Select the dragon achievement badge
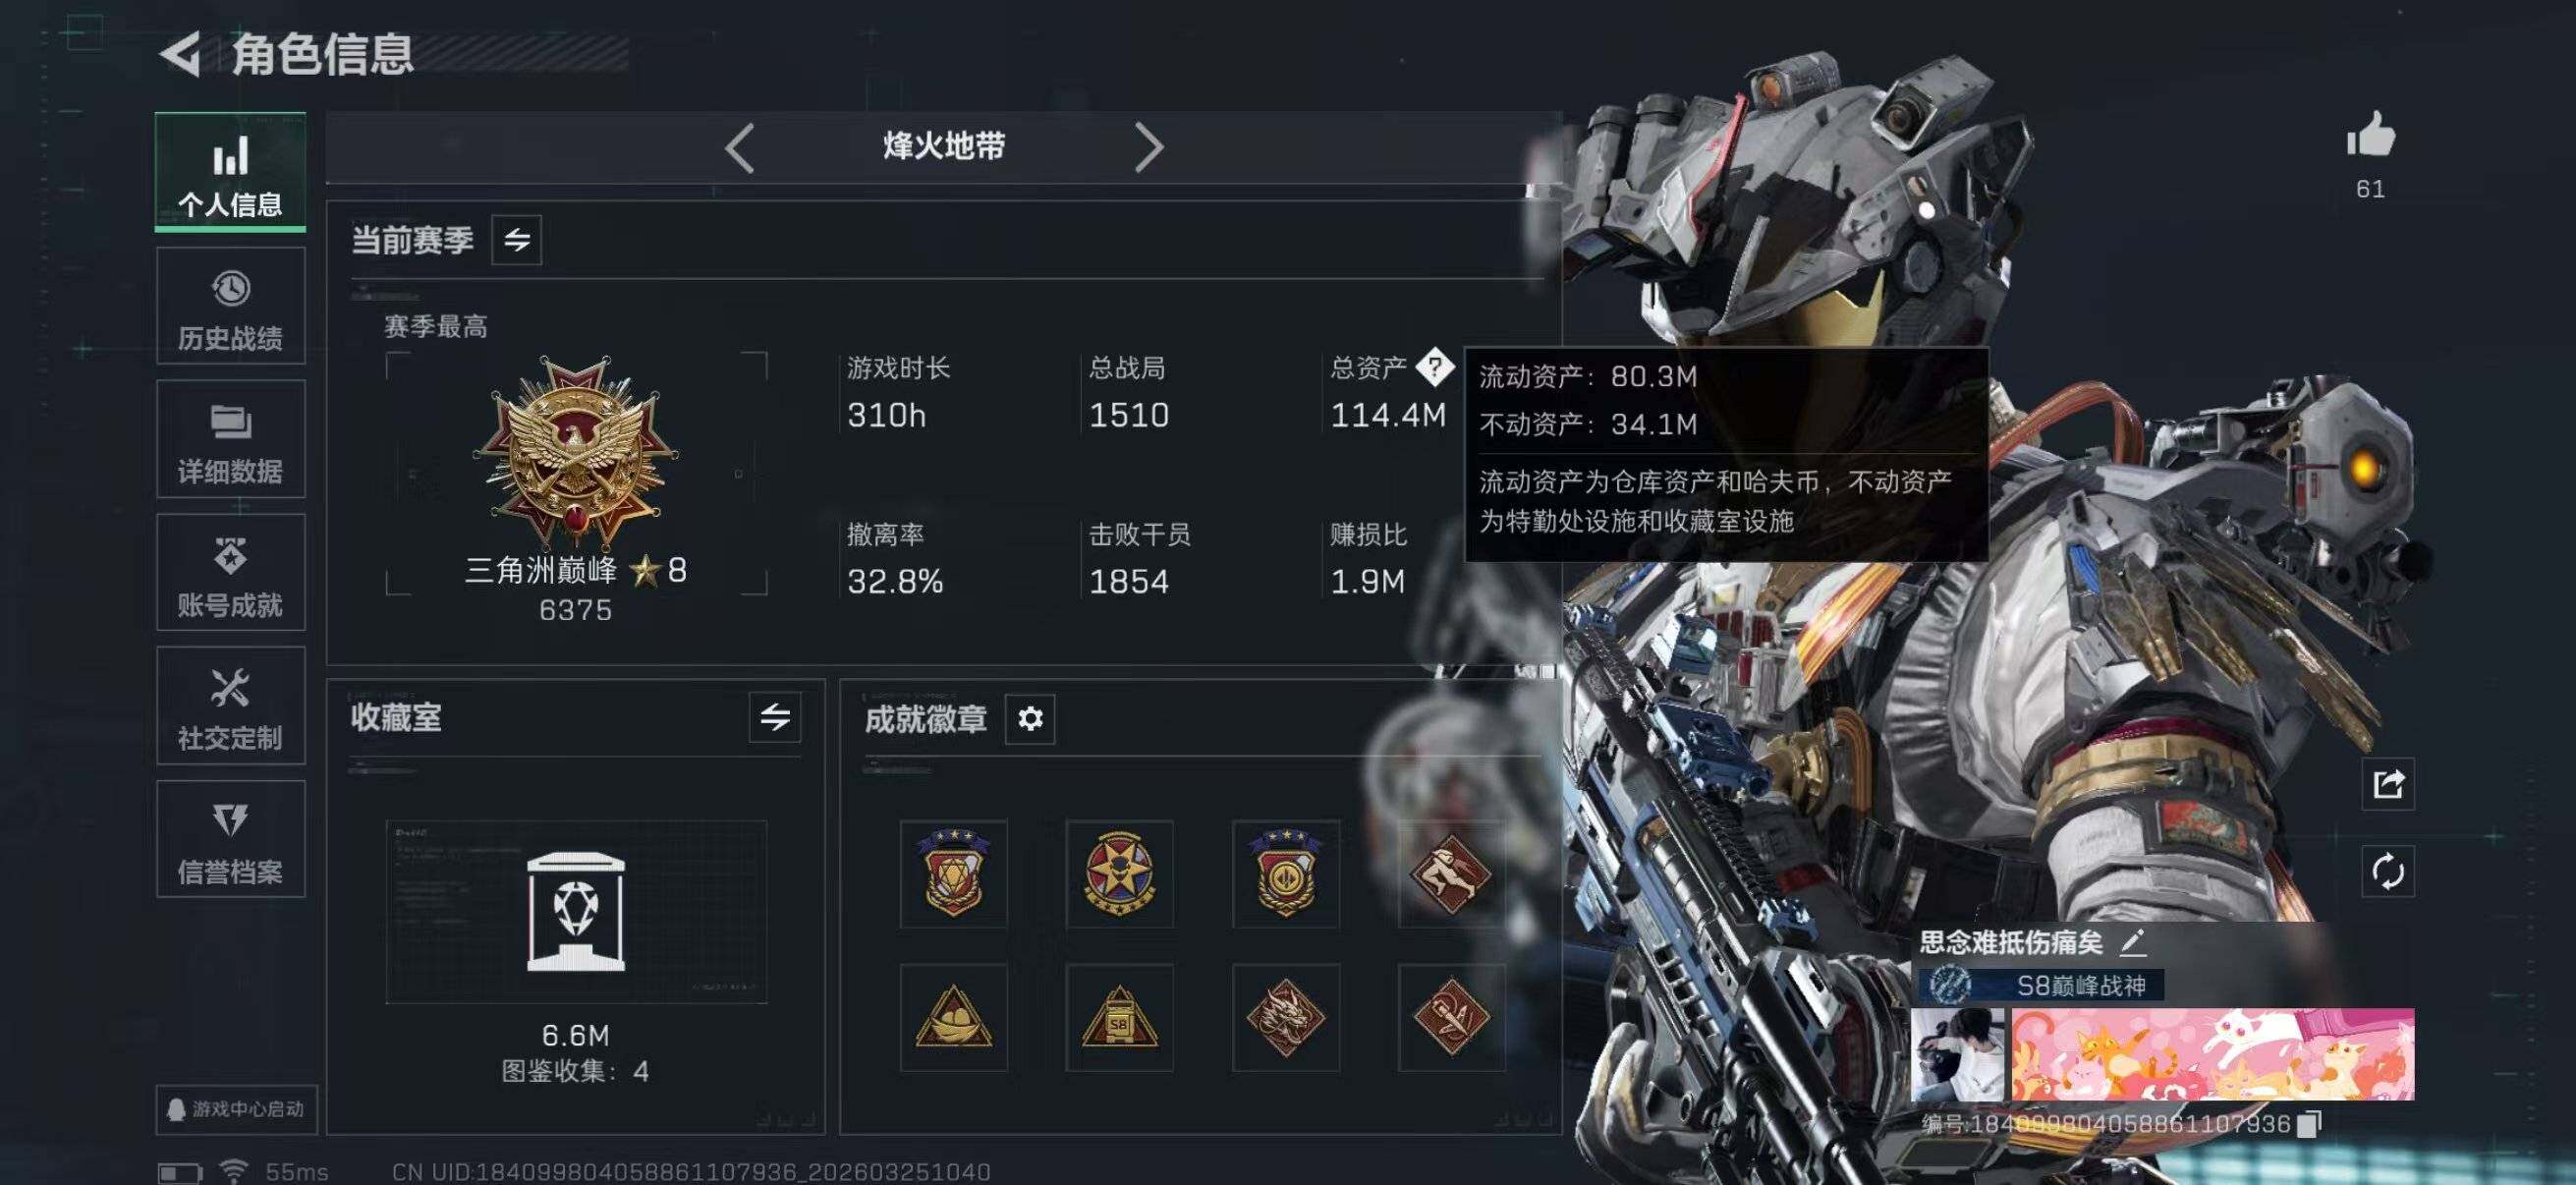This screenshot has height=1185, width=2576. (1285, 1017)
